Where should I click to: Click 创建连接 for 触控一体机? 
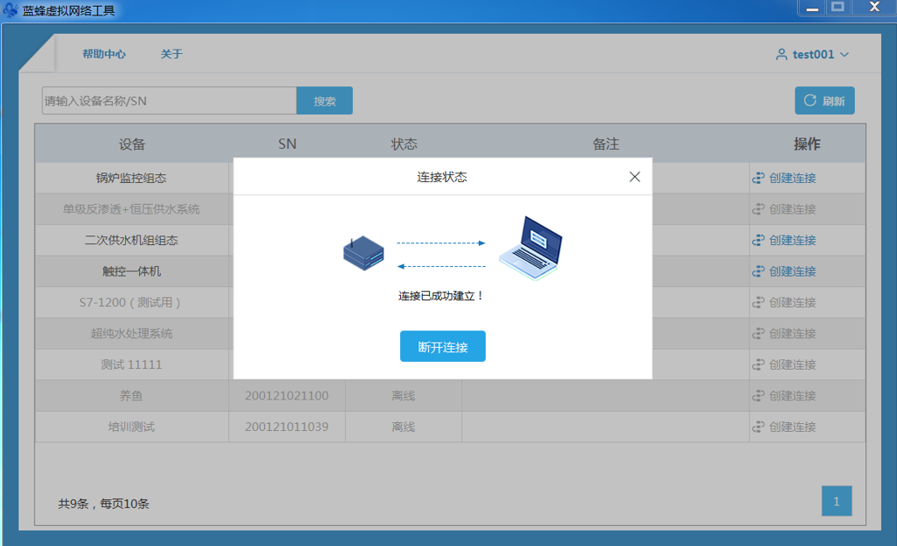[x=784, y=271]
